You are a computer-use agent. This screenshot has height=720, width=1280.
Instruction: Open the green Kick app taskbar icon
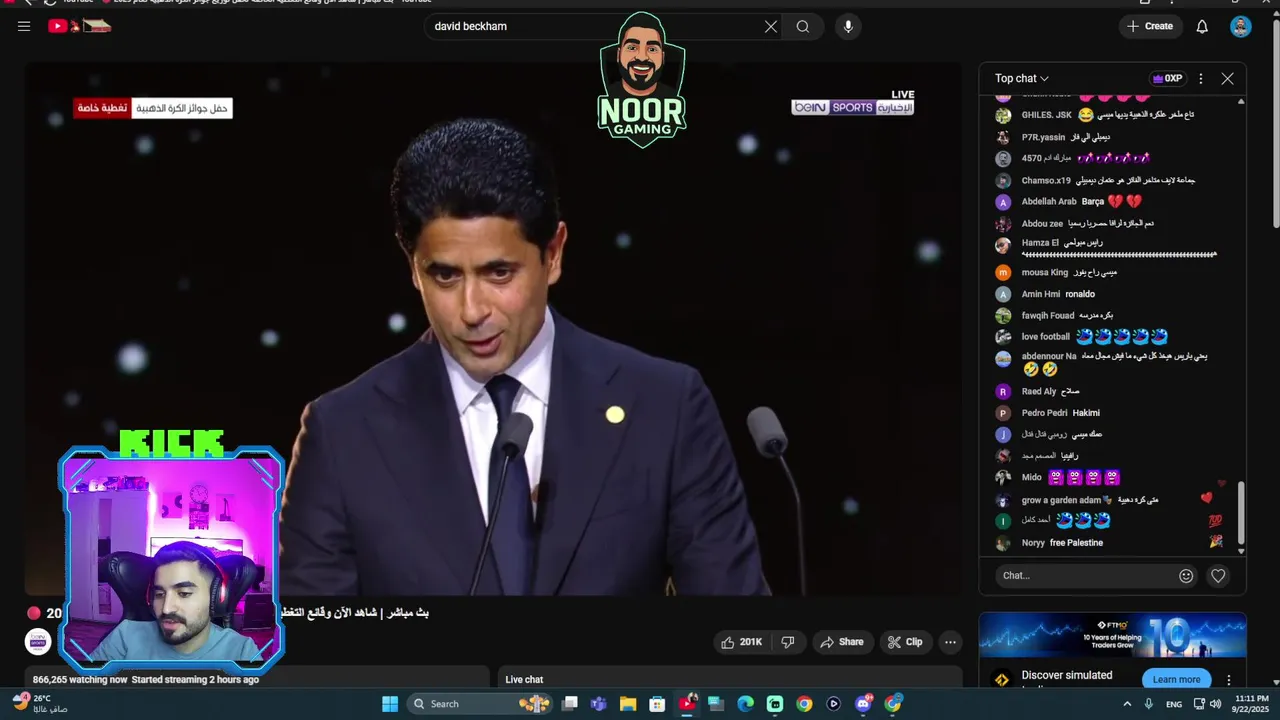pyautogui.click(x=775, y=704)
